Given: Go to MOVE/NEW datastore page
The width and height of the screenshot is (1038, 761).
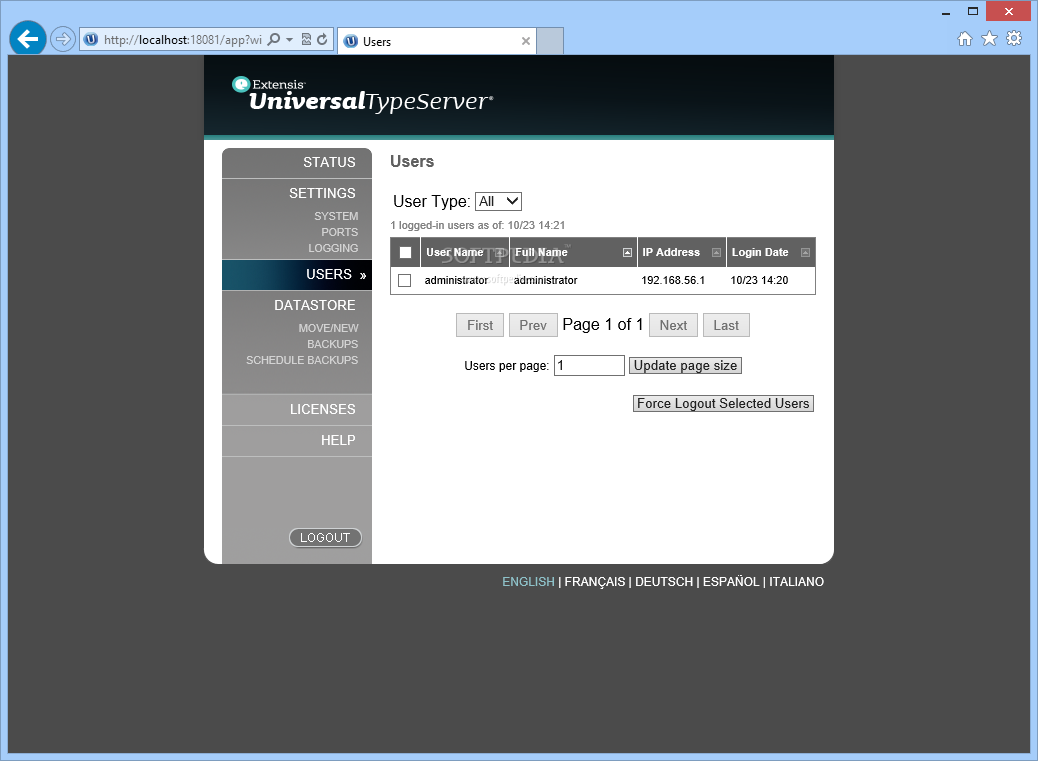Looking at the screenshot, I should [x=328, y=328].
